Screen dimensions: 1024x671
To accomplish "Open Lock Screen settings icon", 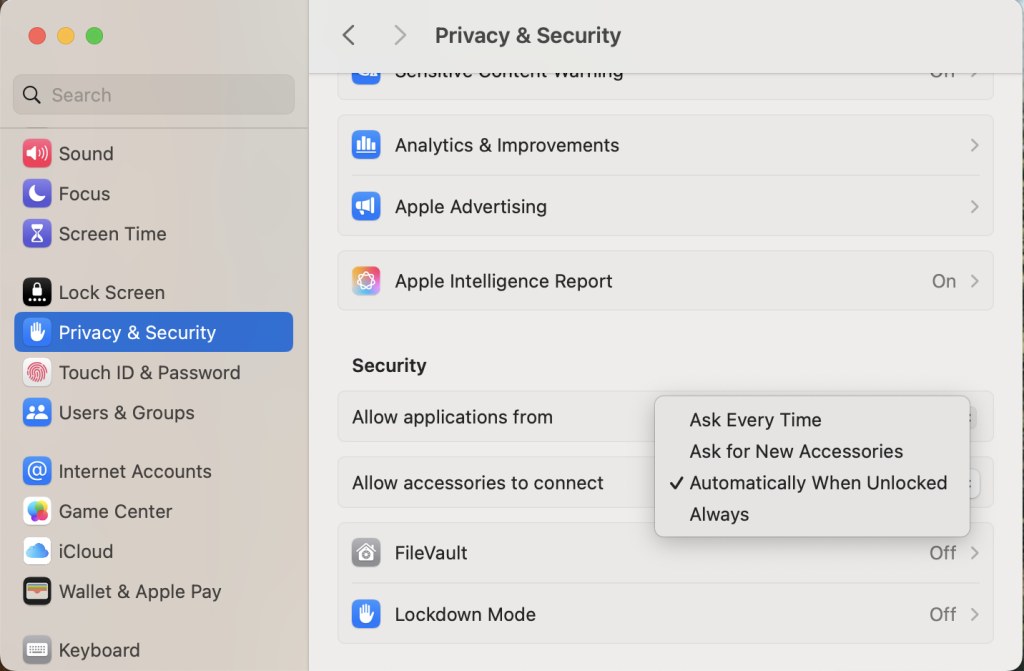I will pos(37,292).
